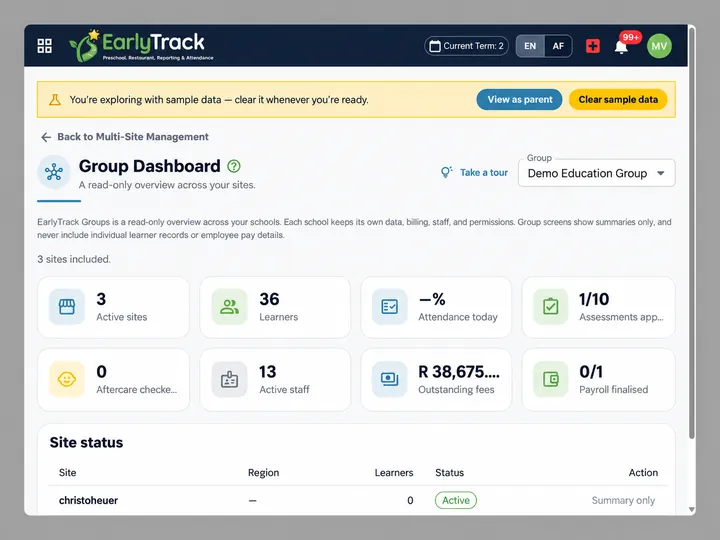The width and height of the screenshot is (720, 540).
Task: Click the christoheuer site row name
Action: pos(88,501)
